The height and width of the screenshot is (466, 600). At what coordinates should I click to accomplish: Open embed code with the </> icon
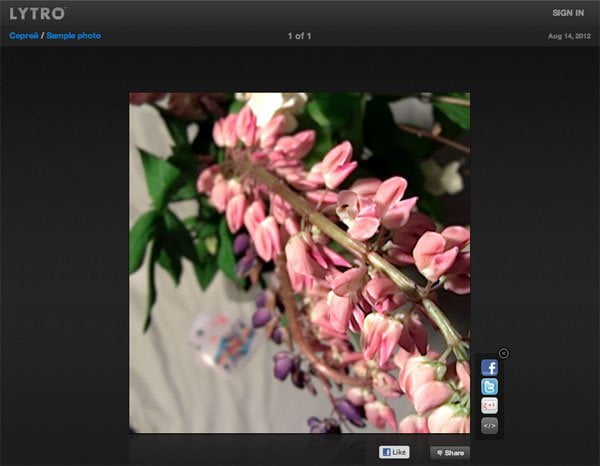click(489, 425)
